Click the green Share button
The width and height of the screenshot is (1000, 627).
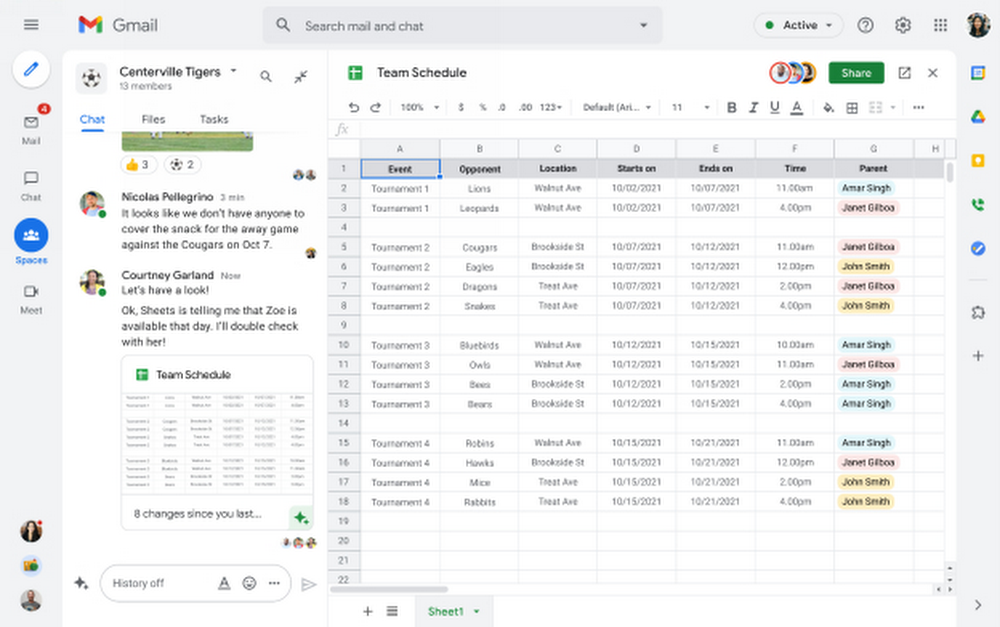[x=856, y=73]
